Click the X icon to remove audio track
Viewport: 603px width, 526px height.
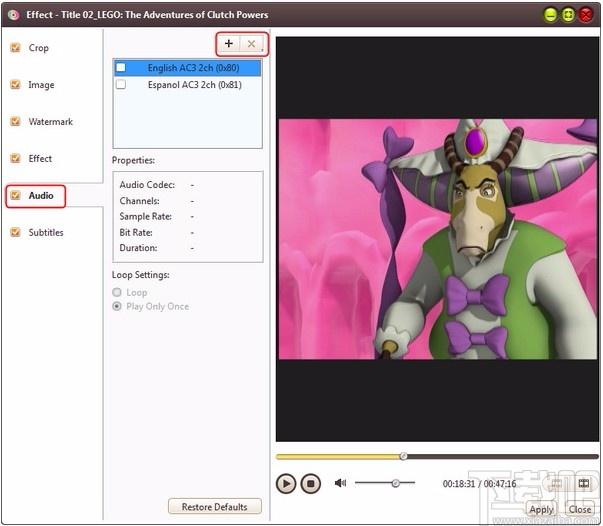[x=252, y=44]
